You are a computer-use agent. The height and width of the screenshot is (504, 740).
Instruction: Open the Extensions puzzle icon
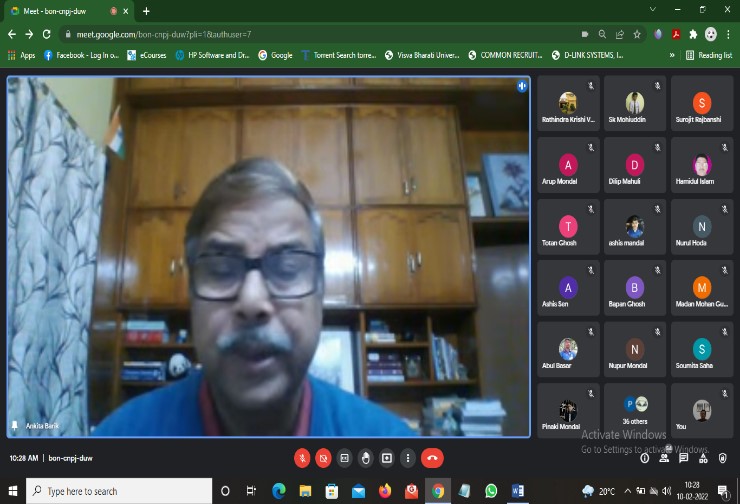pyautogui.click(x=693, y=34)
